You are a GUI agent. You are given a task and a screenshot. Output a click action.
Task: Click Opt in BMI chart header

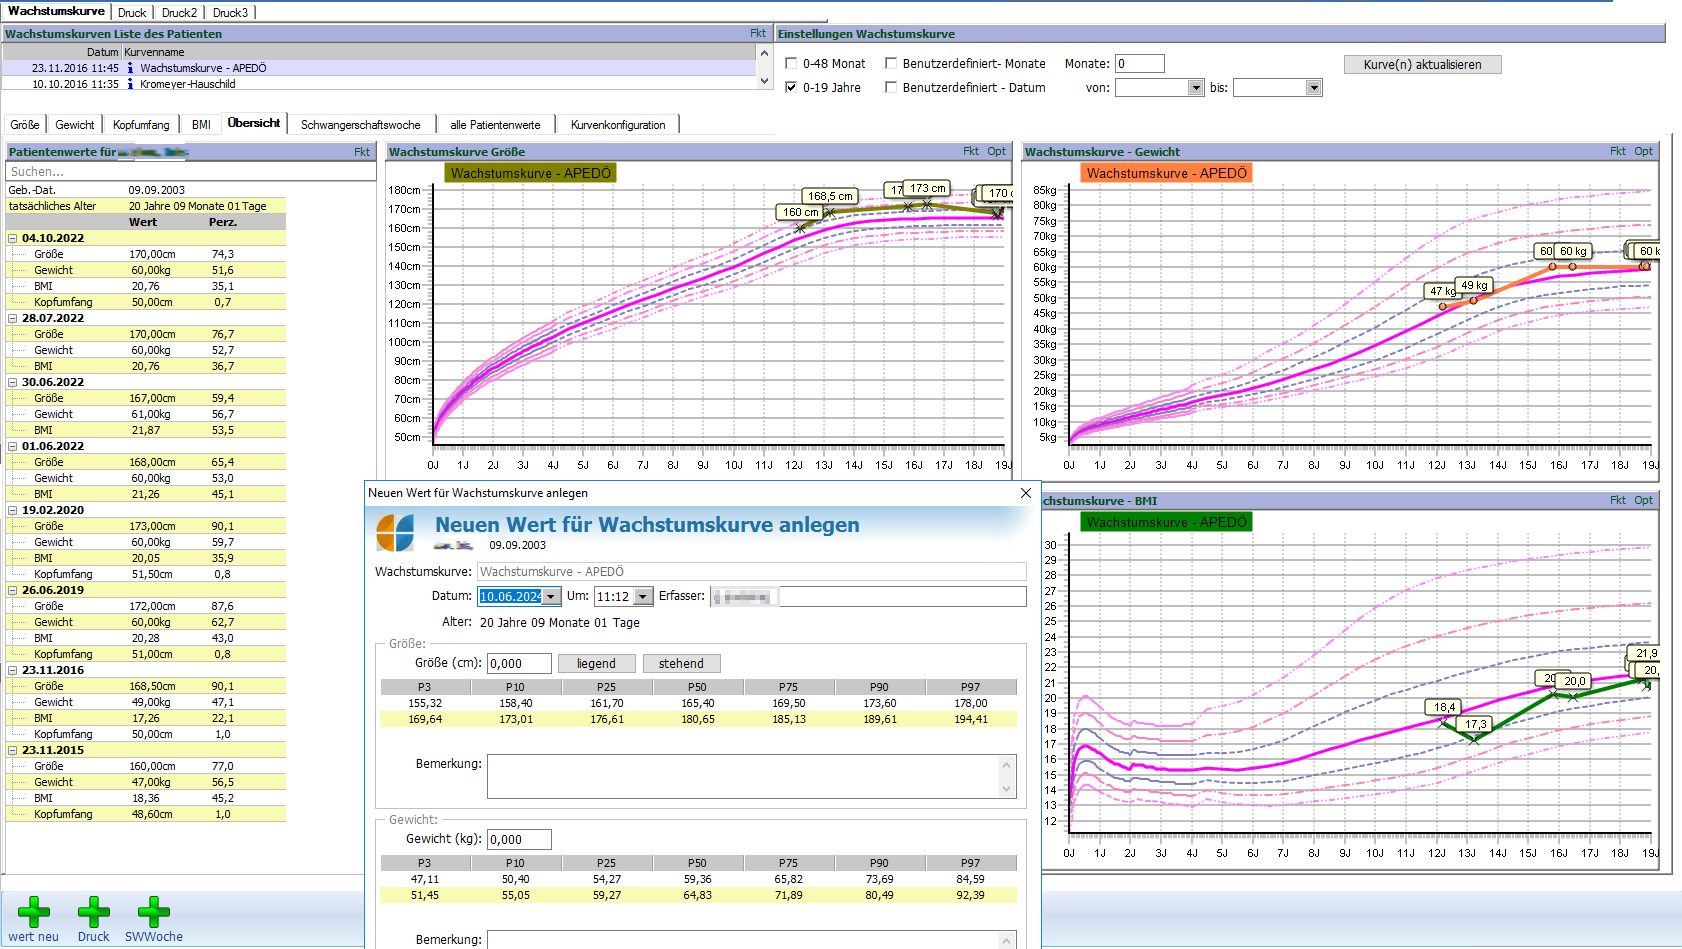tap(1643, 500)
